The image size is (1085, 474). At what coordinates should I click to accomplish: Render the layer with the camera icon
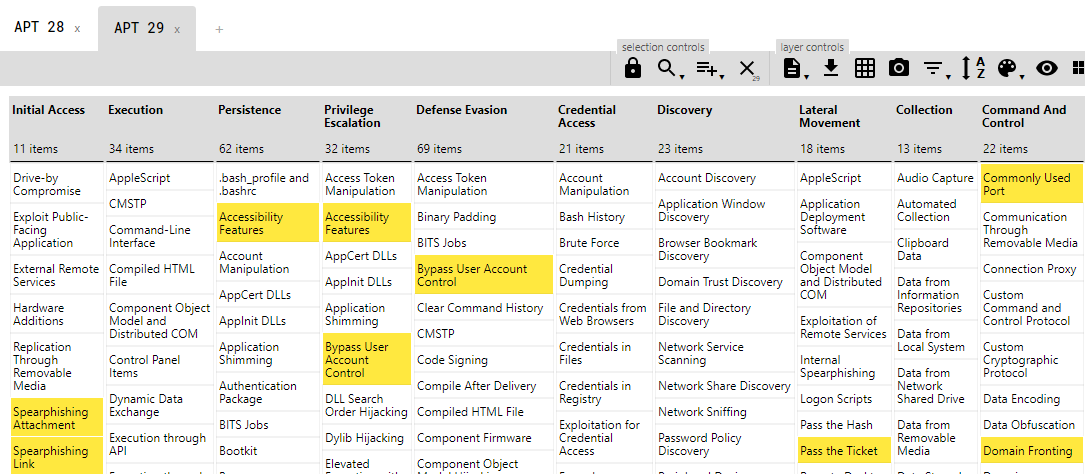899,68
